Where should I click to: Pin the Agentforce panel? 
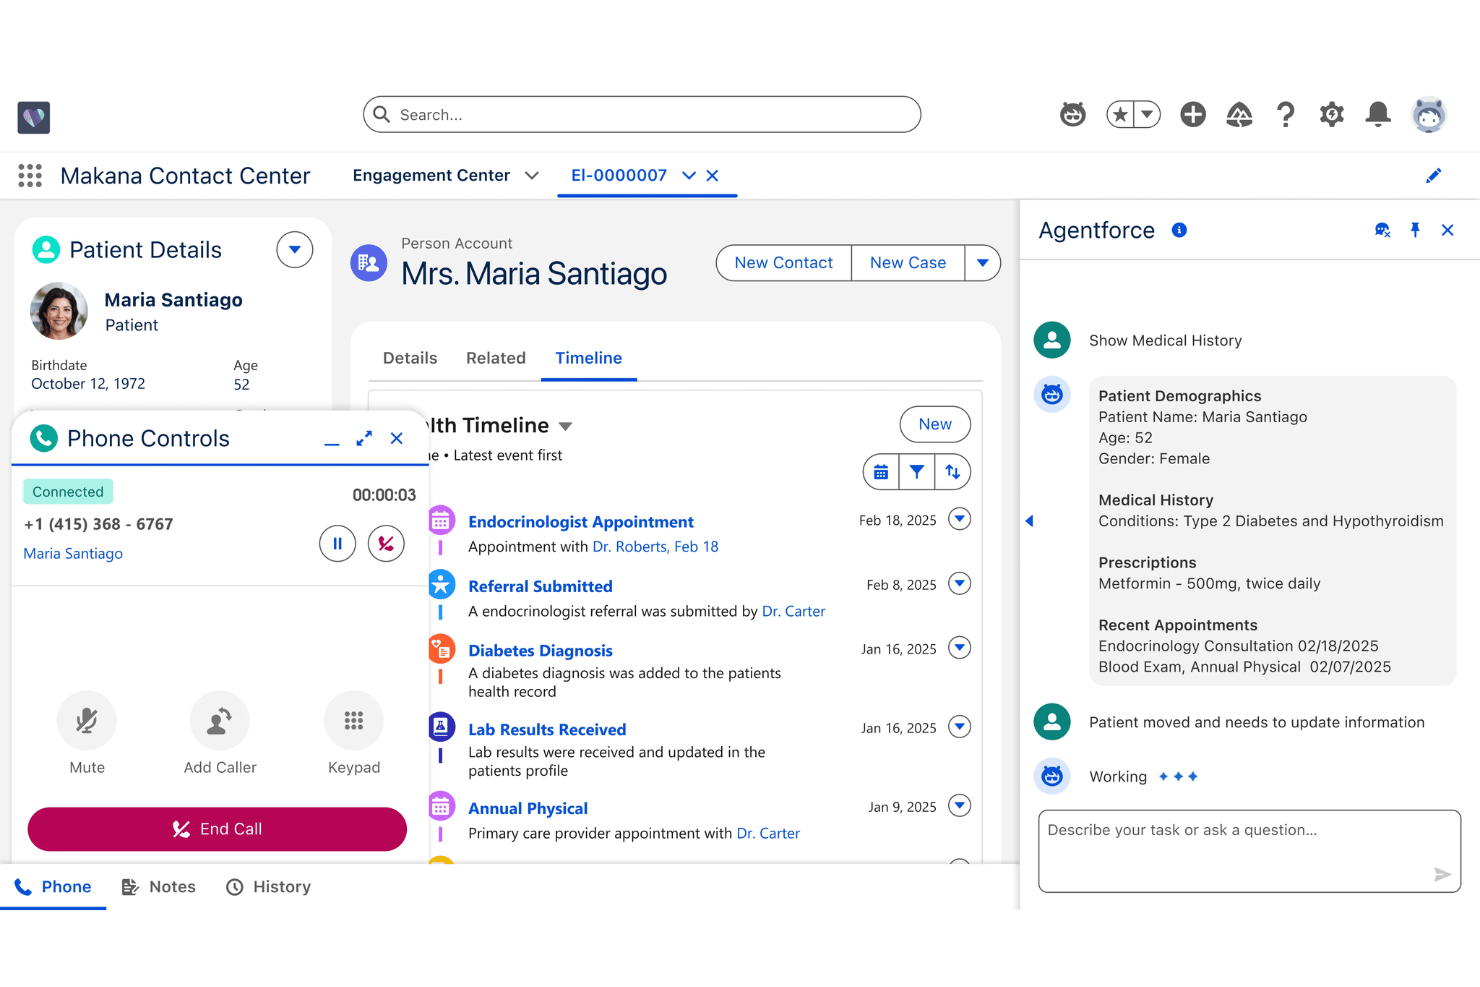pos(1415,230)
